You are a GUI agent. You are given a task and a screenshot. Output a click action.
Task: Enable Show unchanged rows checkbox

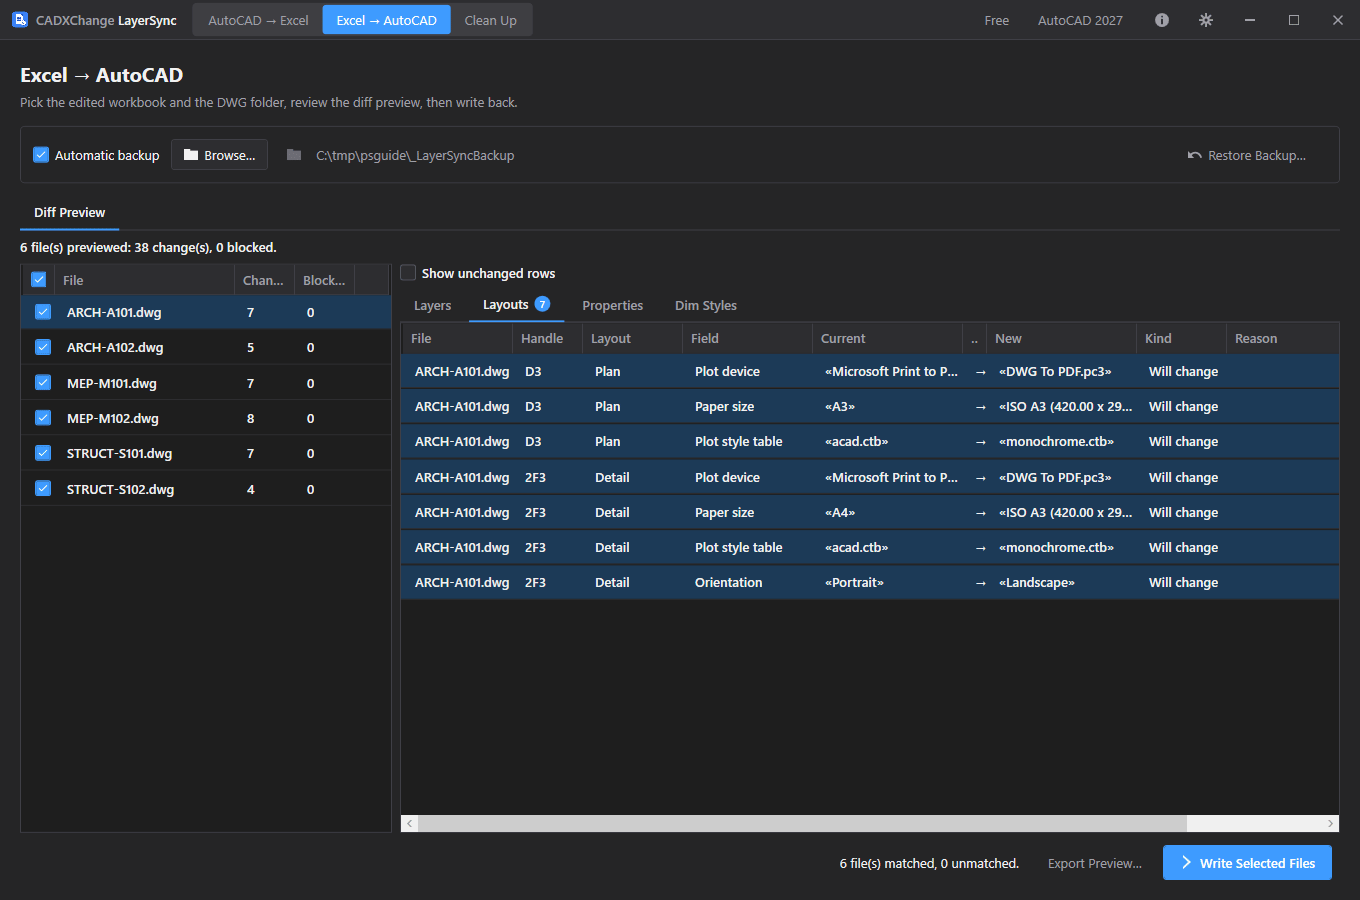coord(408,273)
